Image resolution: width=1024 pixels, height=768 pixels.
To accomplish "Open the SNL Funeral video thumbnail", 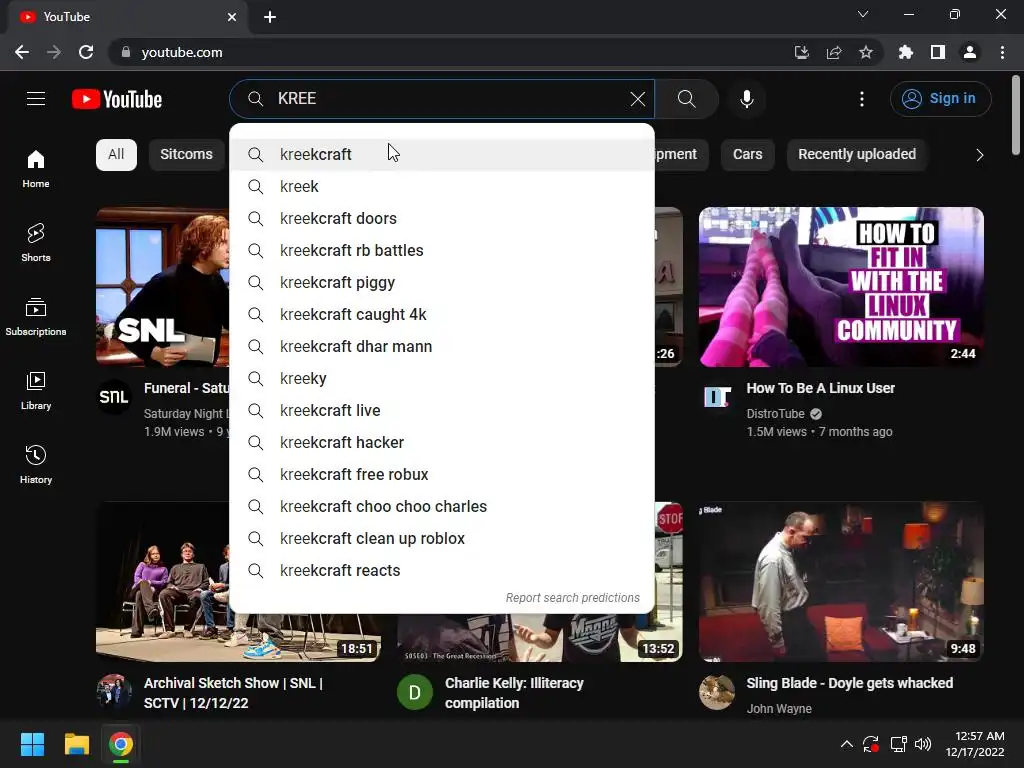I will (x=162, y=287).
